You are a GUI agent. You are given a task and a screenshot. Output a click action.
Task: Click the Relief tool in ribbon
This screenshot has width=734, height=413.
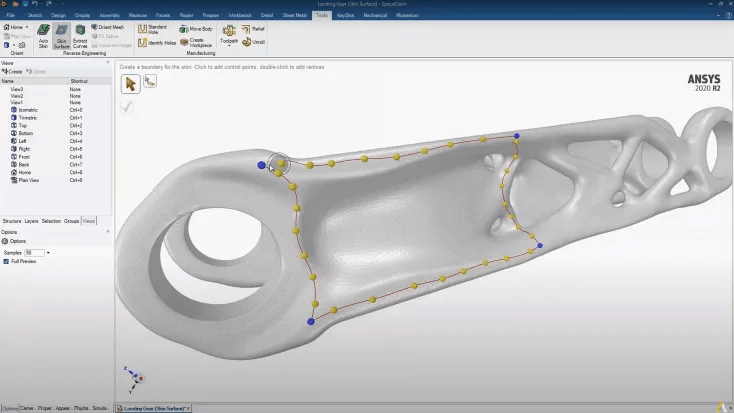pos(254,29)
